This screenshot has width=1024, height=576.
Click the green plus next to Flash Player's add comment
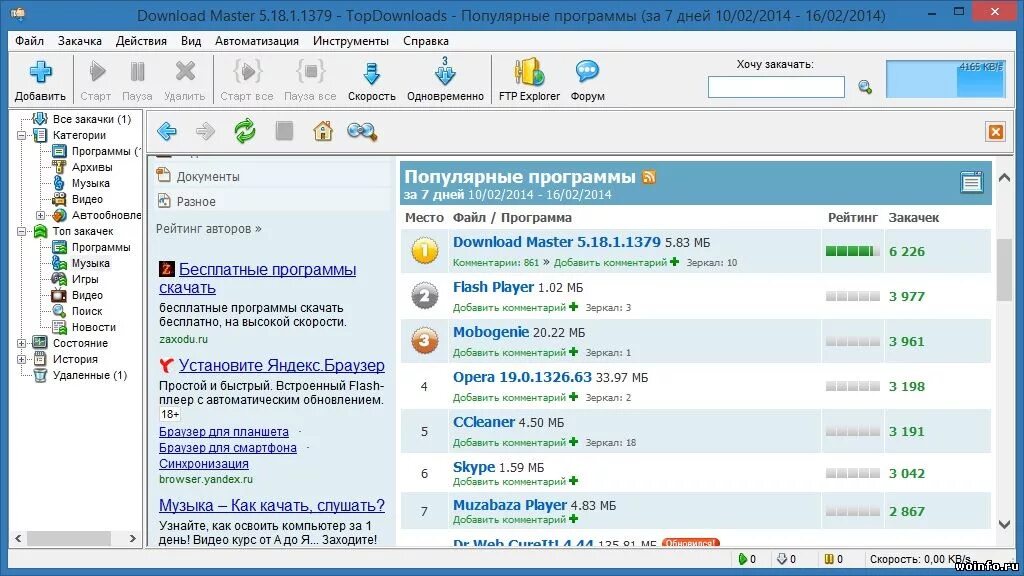[573, 307]
